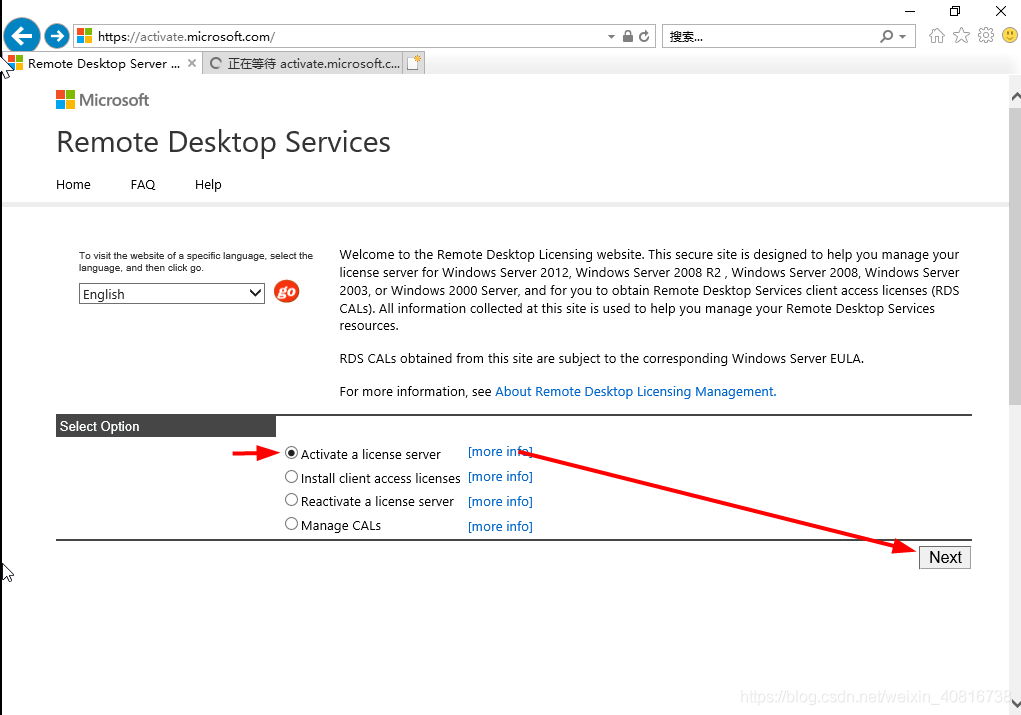This screenshot has width=1021, height=715.
Task: Expand the search provider dropdown arrow
Action: click(902, 37)
